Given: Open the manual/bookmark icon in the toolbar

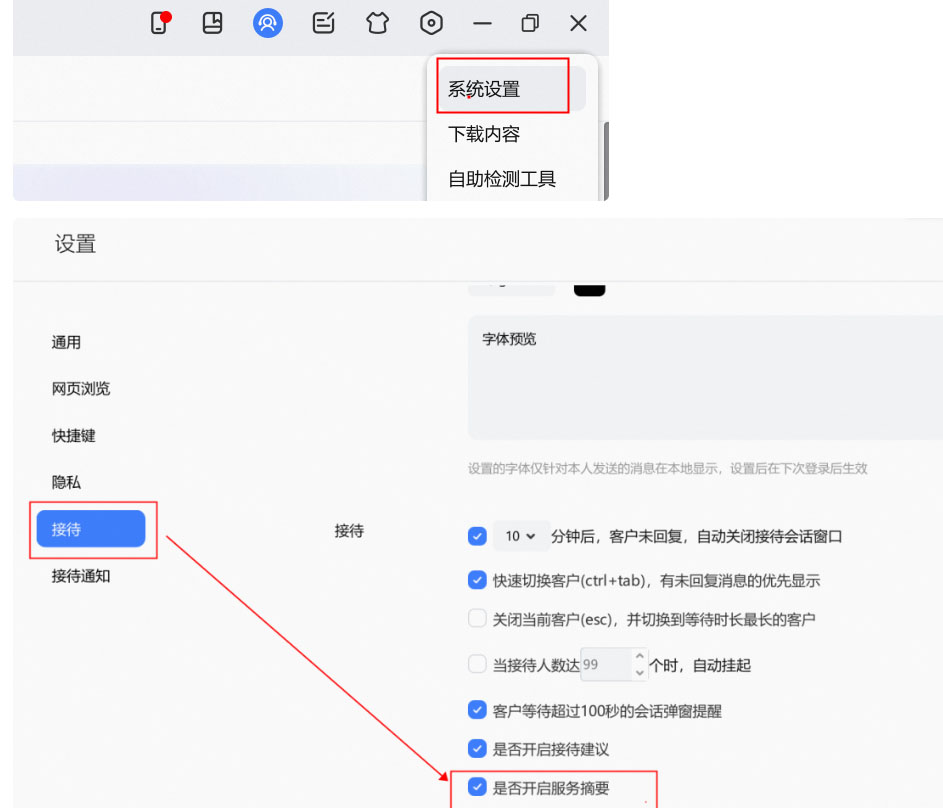Looking at the screenshot, I should coord(212,23).
